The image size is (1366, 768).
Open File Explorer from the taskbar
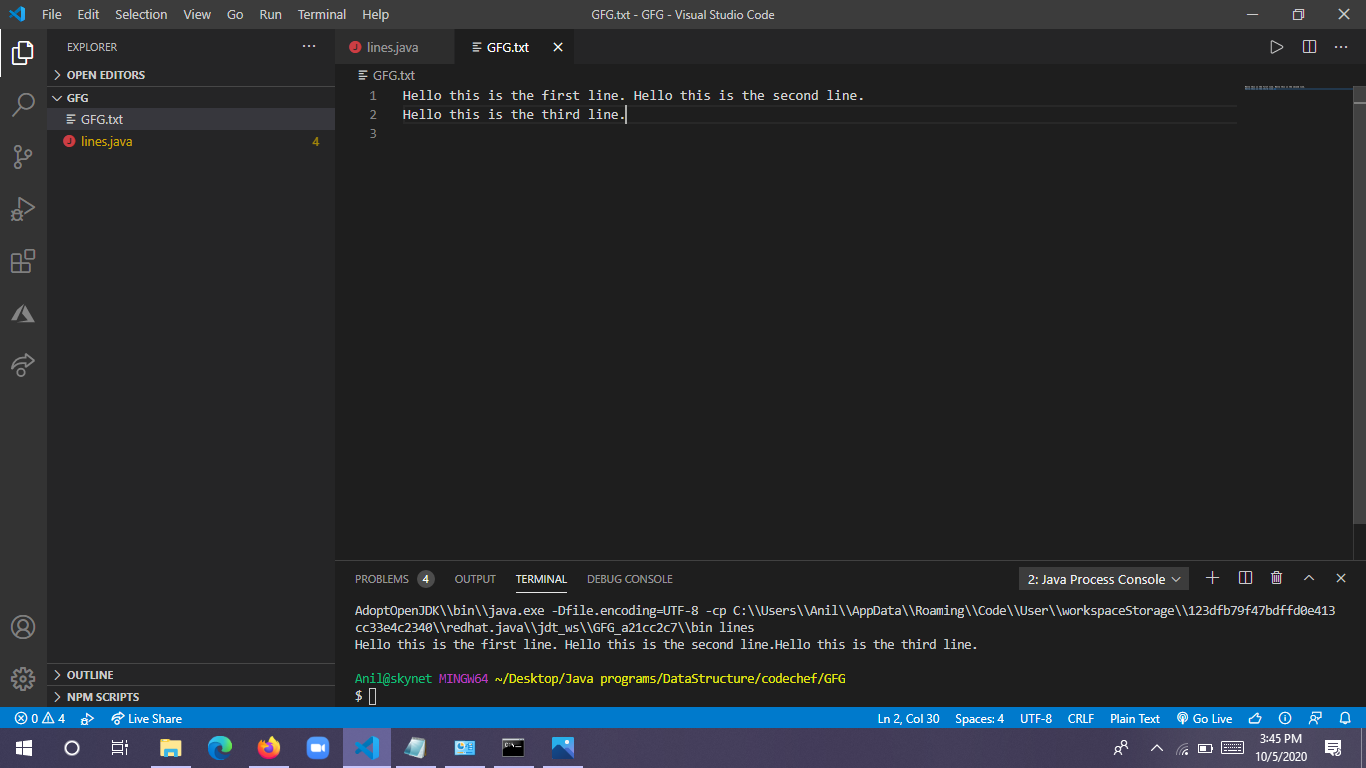(x=171, y=747)
